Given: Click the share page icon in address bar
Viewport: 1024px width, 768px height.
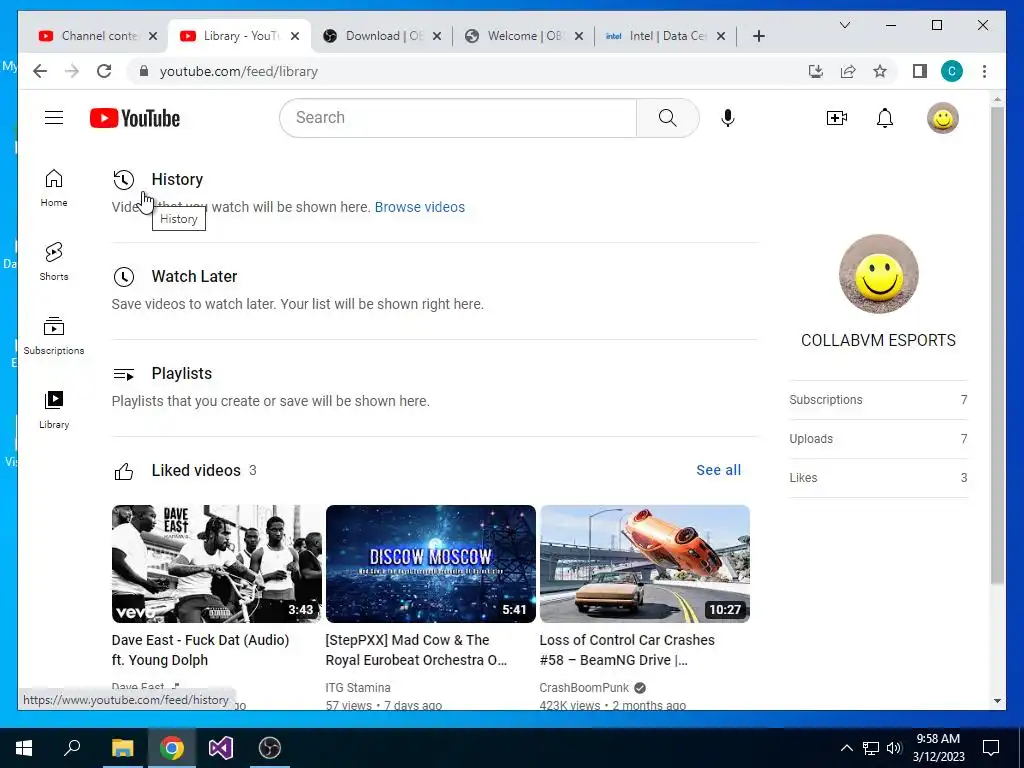Looking at the screenshot, I should [848, 71].
